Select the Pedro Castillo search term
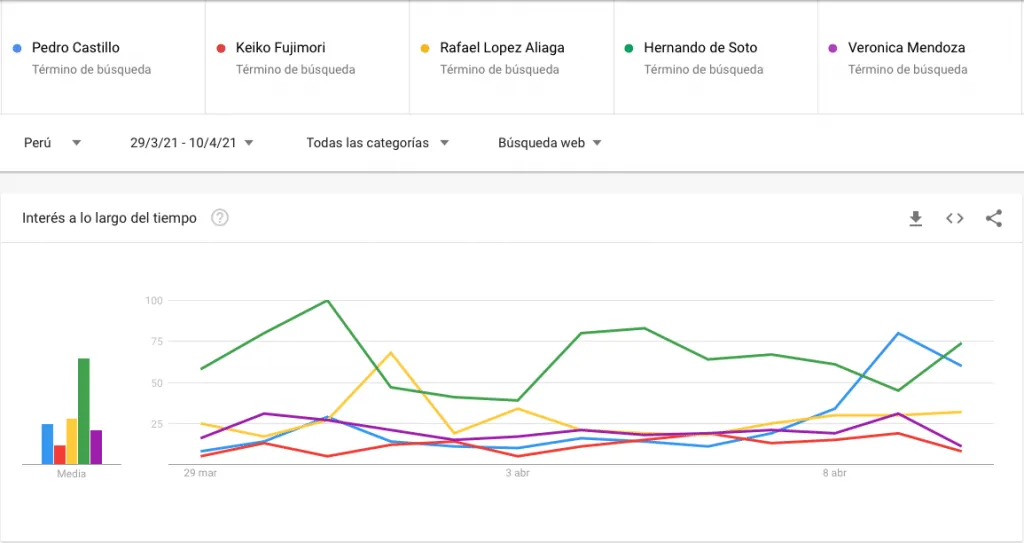 pos(76,48)
